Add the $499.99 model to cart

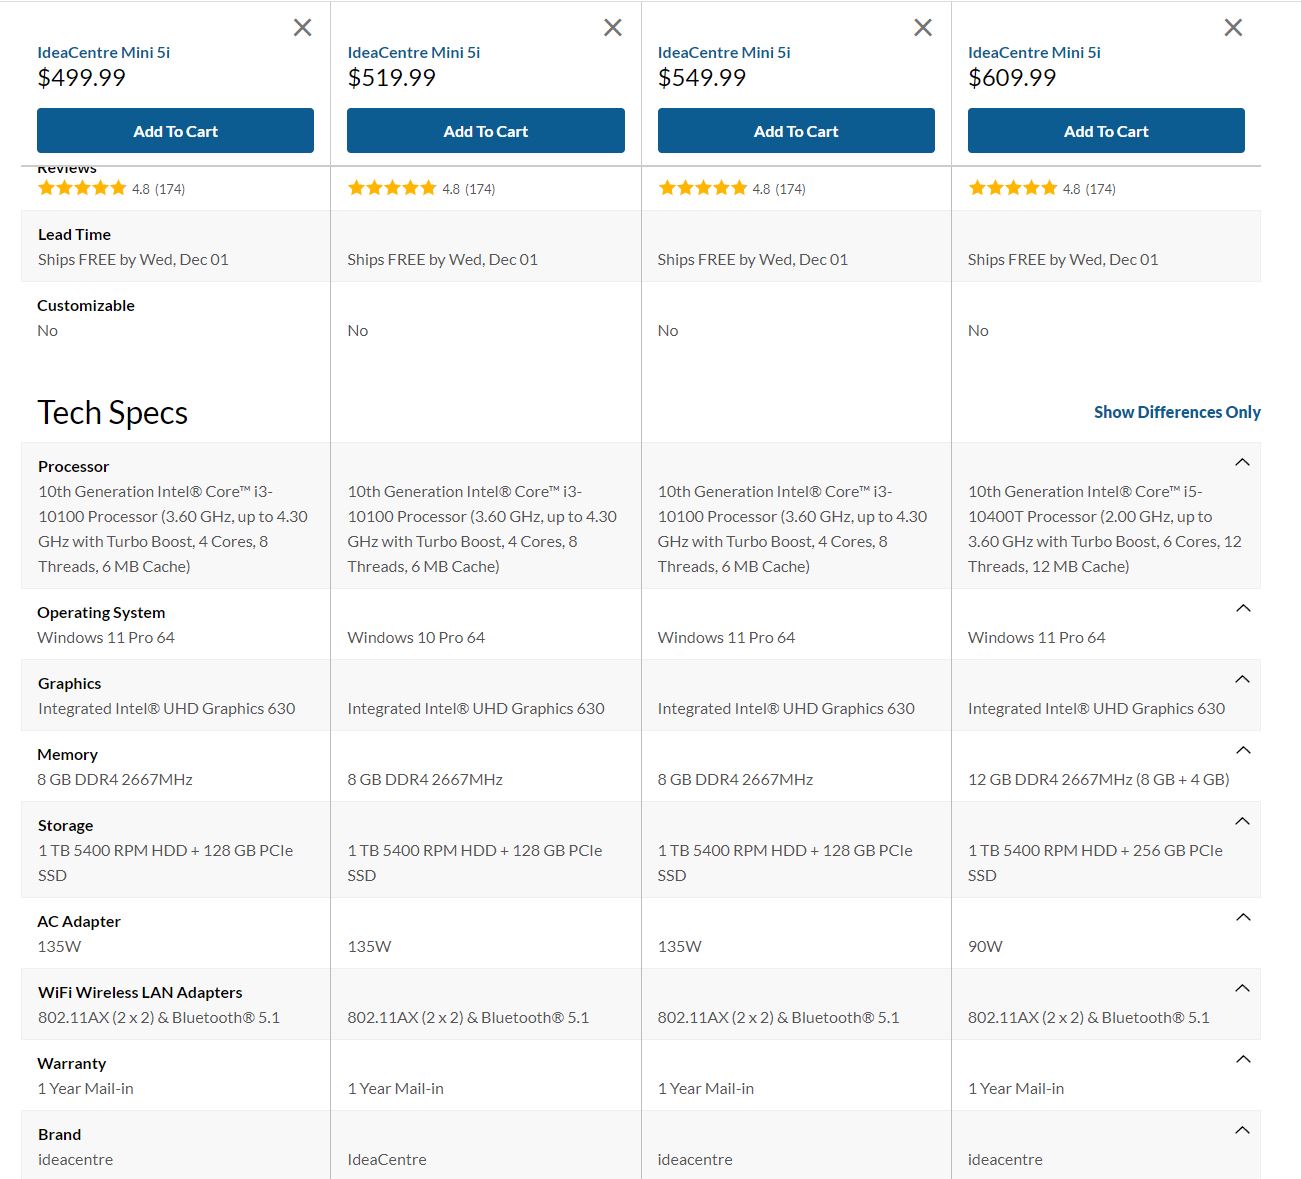tap(175, 131)
